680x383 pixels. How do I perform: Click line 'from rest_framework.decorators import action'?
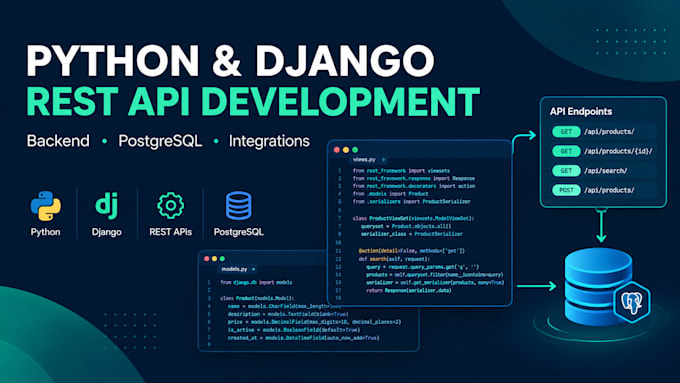click(x=414, y=186)
